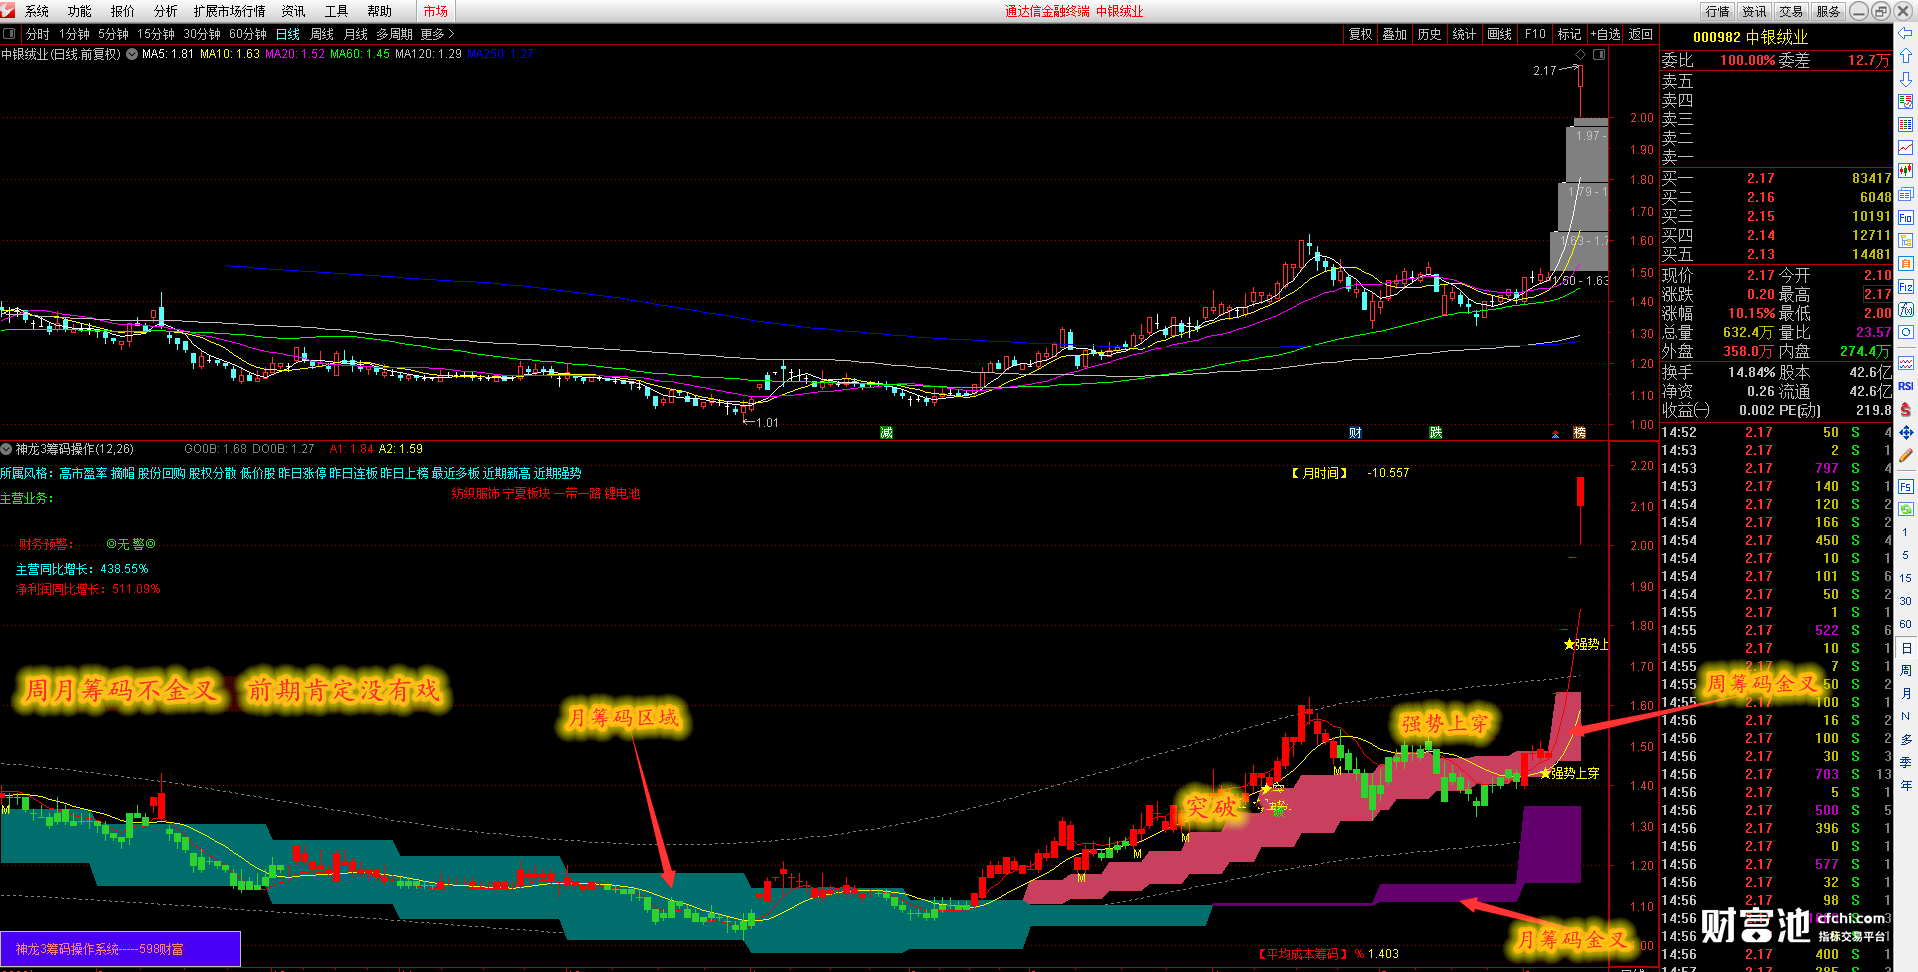Image resolution: width=1918 pixels, height=972 pixels.
Task: Click the pencil drawing tool icon
Action: [x=1906, y=456]
